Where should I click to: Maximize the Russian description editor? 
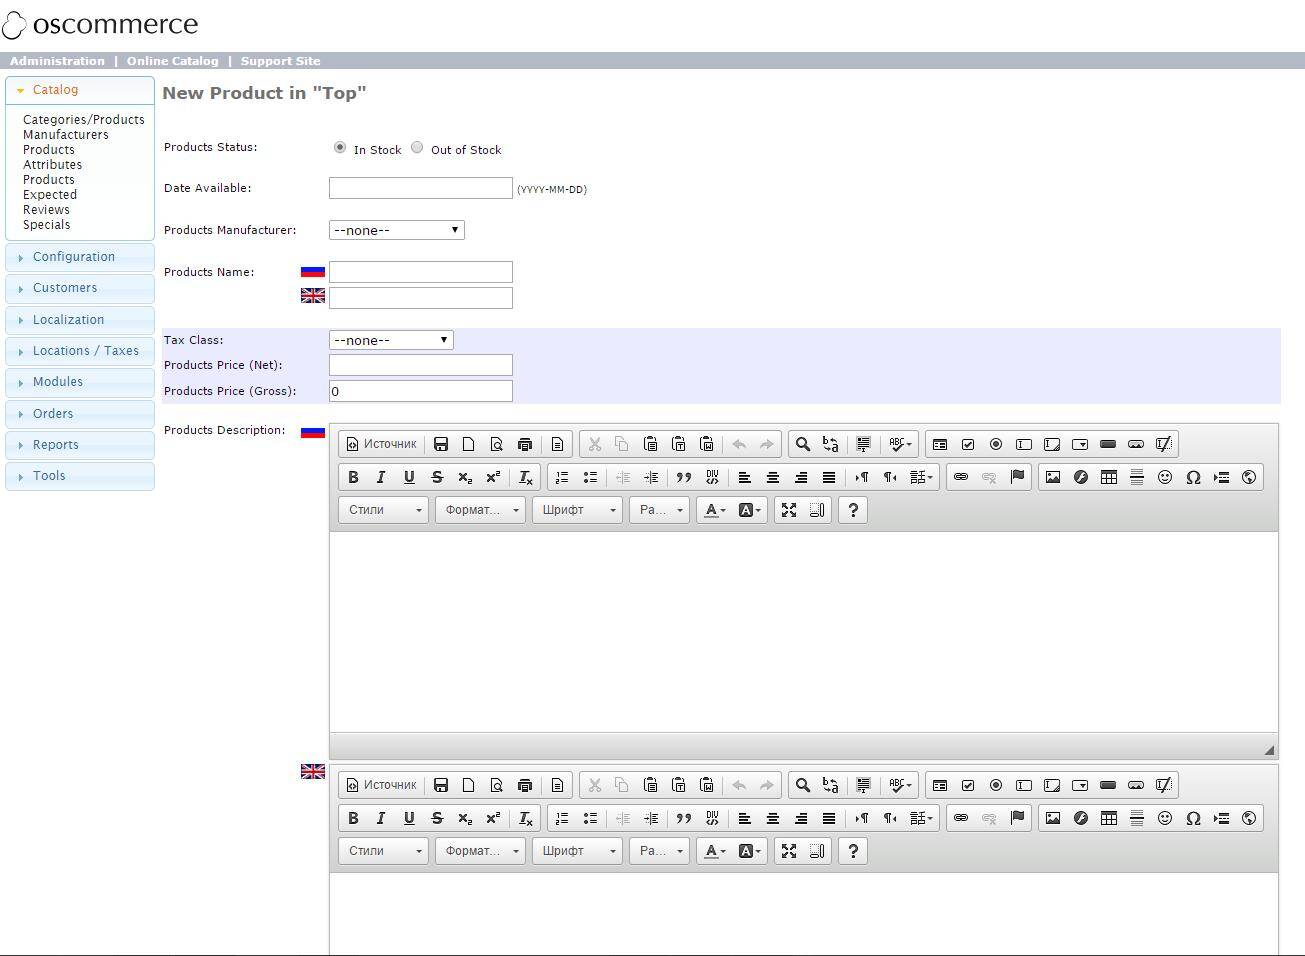tap(788, 510)
